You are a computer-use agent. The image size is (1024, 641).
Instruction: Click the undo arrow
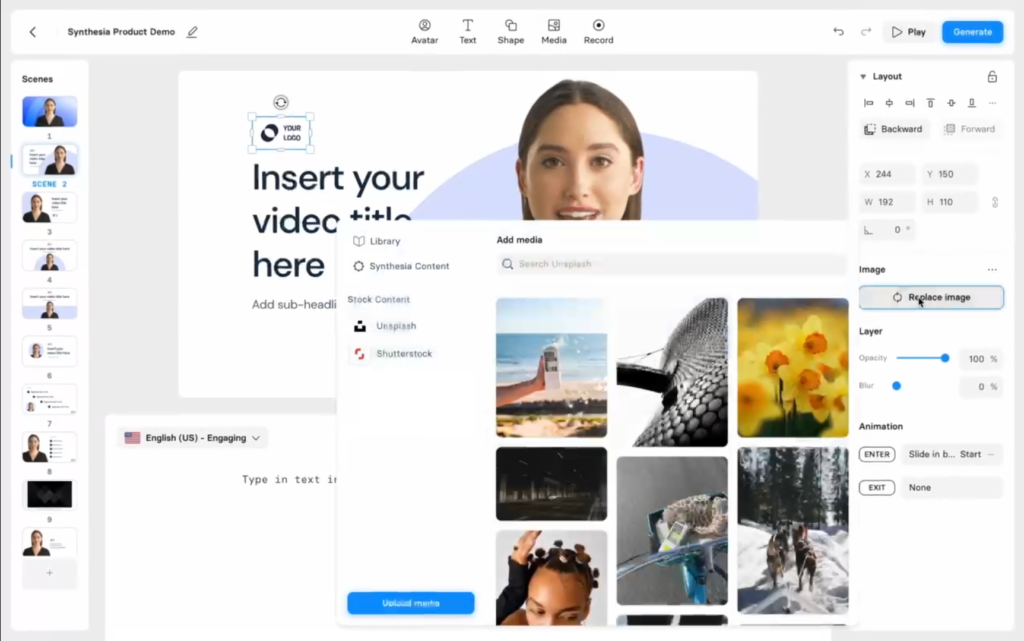[x=839, y=31]
